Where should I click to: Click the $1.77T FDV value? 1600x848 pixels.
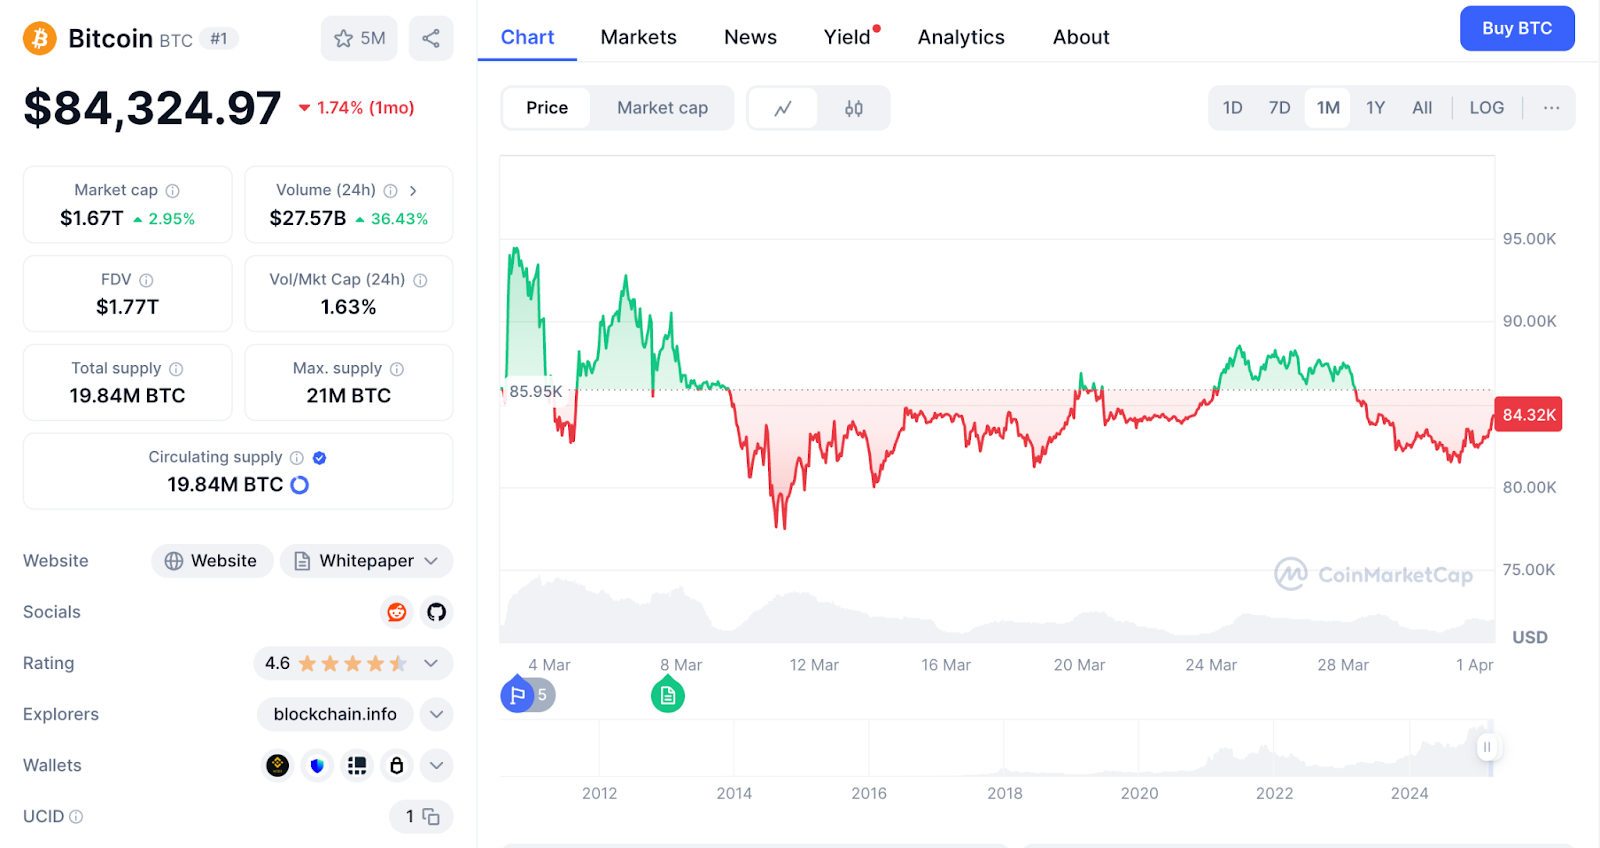pyautogui.click(x=127, y=307)
